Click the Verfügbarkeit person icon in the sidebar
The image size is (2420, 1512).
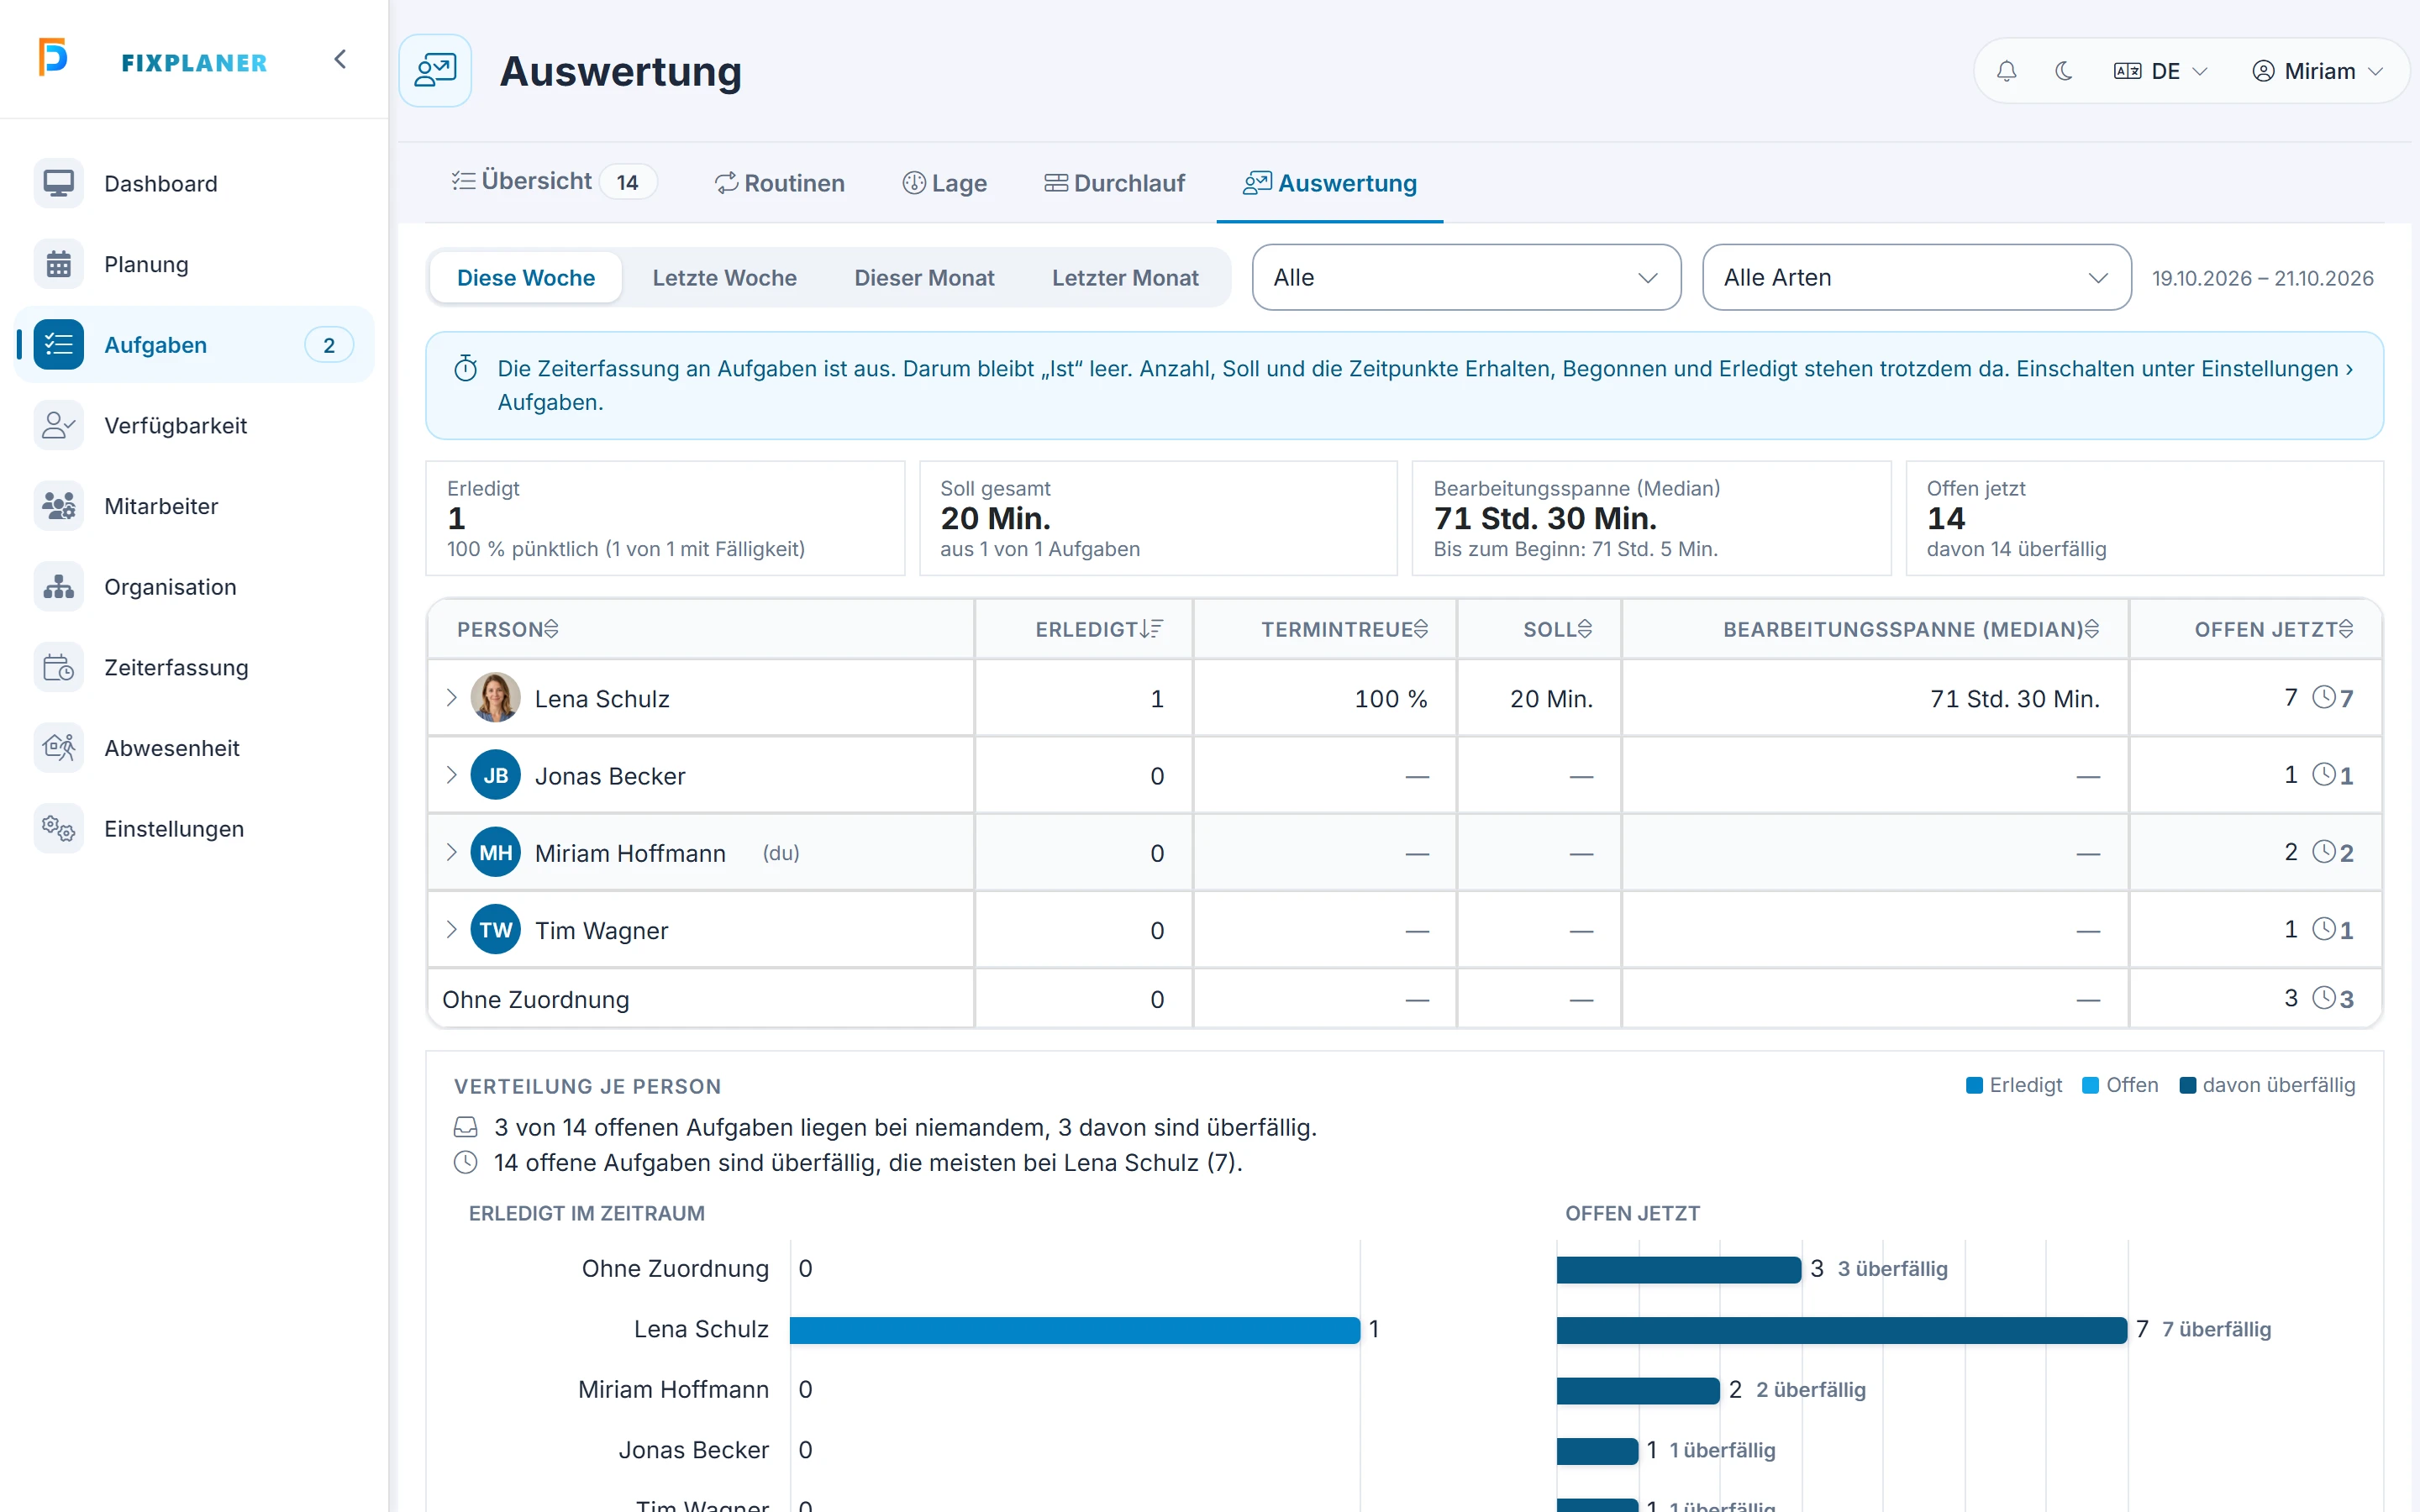pyautogui.click(x=59, y=426)
